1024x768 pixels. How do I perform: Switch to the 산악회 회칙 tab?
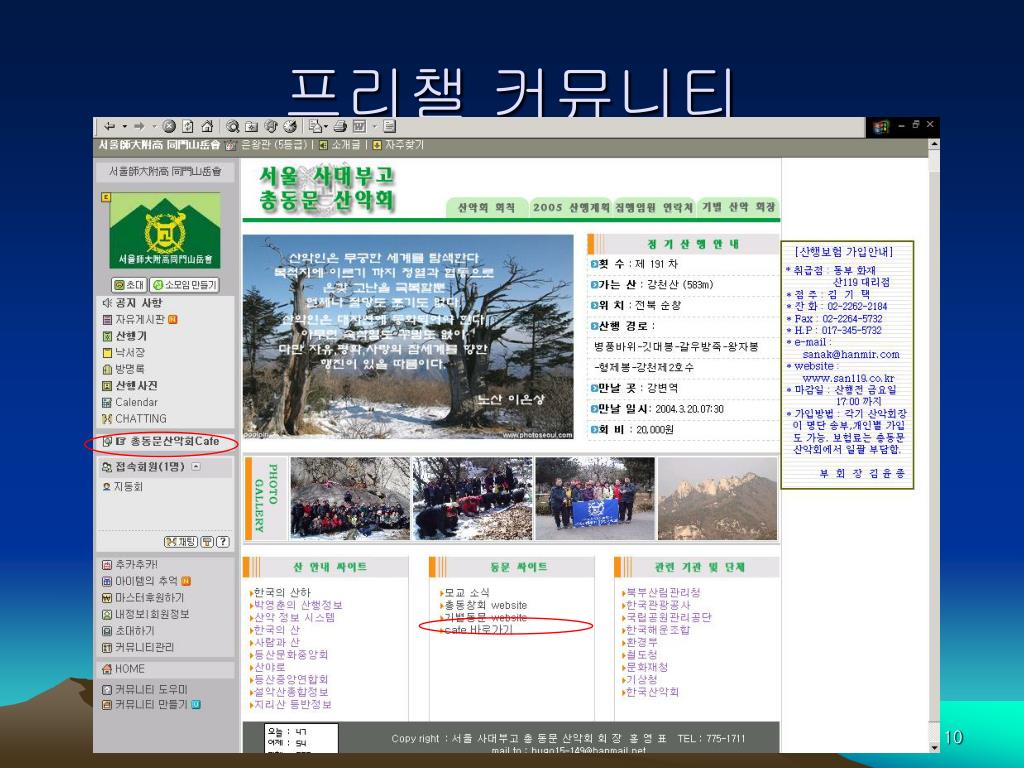coord(487,207)
